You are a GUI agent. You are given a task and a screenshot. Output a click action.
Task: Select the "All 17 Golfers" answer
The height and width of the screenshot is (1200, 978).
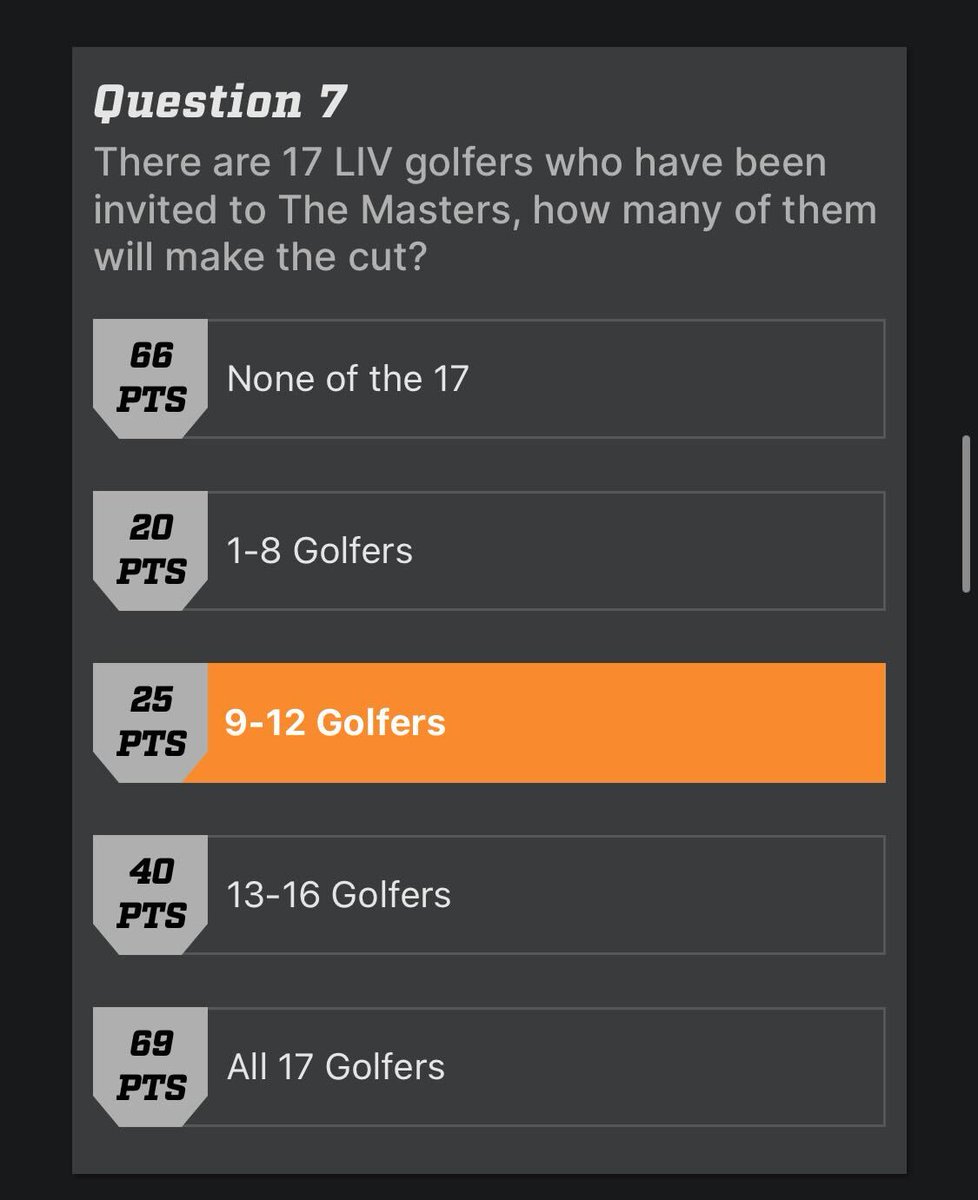coord(489,1067)
